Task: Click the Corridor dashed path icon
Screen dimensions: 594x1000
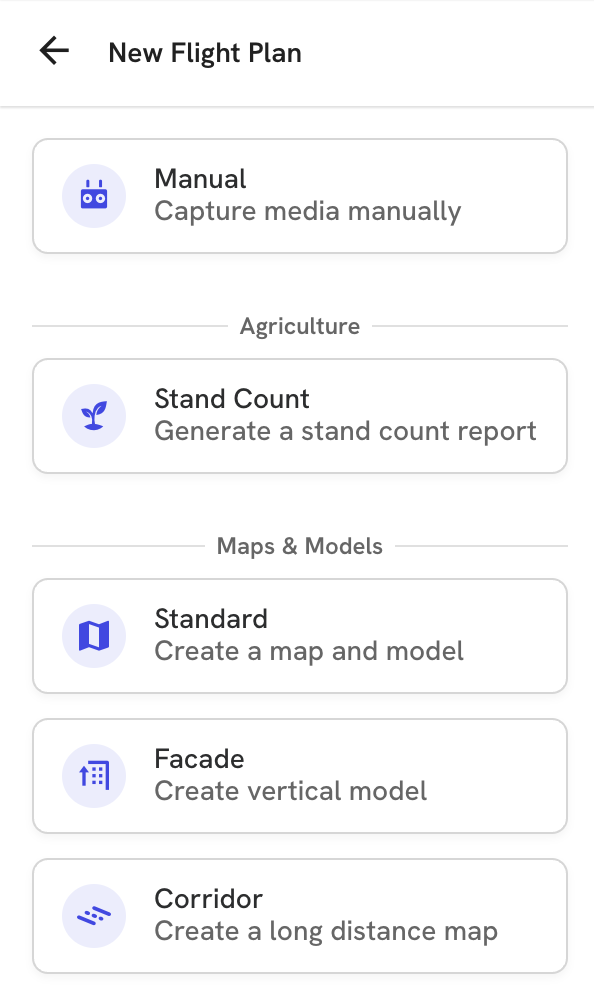Action: point(94,916)
